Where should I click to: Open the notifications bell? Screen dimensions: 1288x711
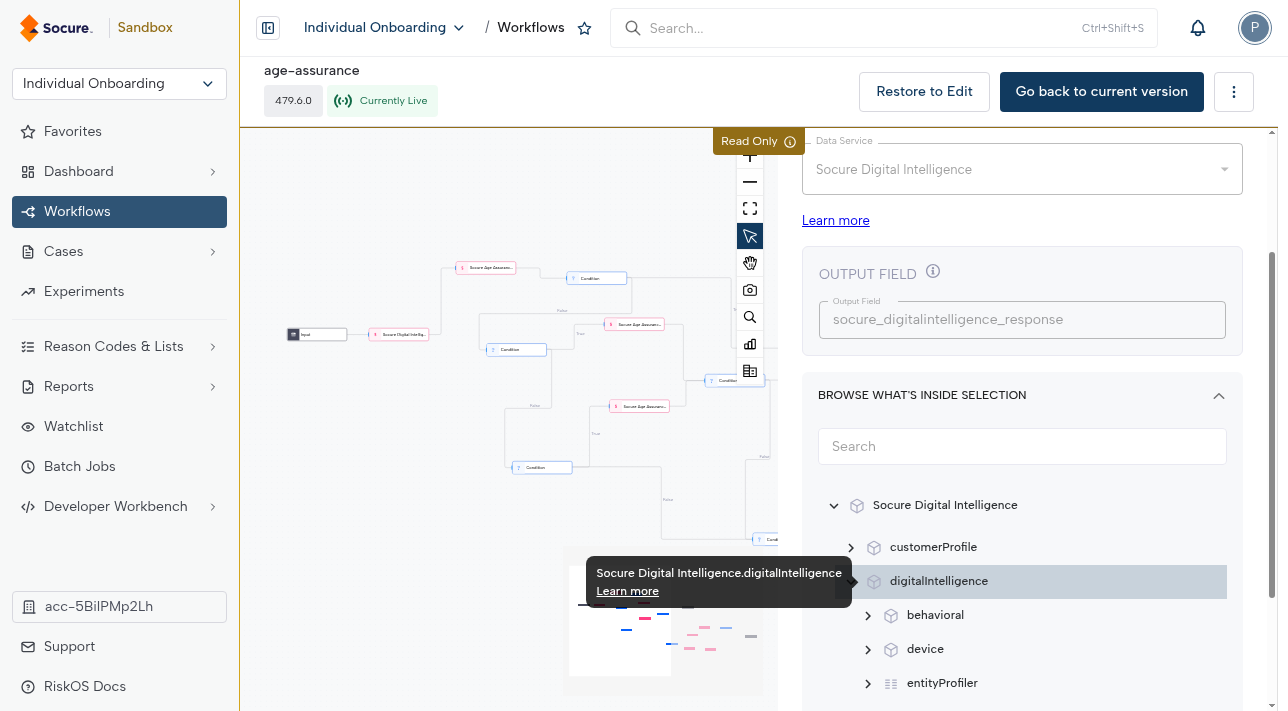pos(1198,28)
